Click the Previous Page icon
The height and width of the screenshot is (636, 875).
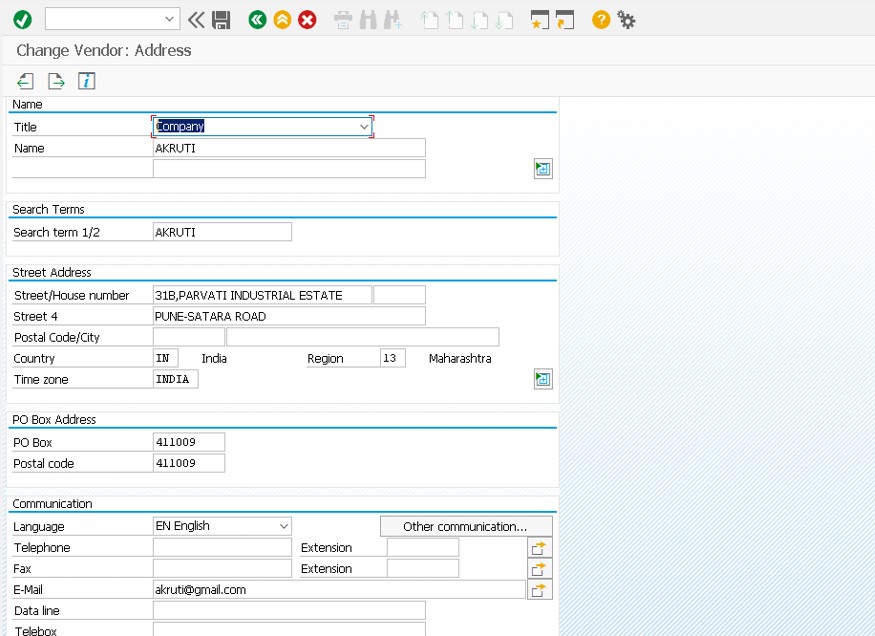pos(455,20)
